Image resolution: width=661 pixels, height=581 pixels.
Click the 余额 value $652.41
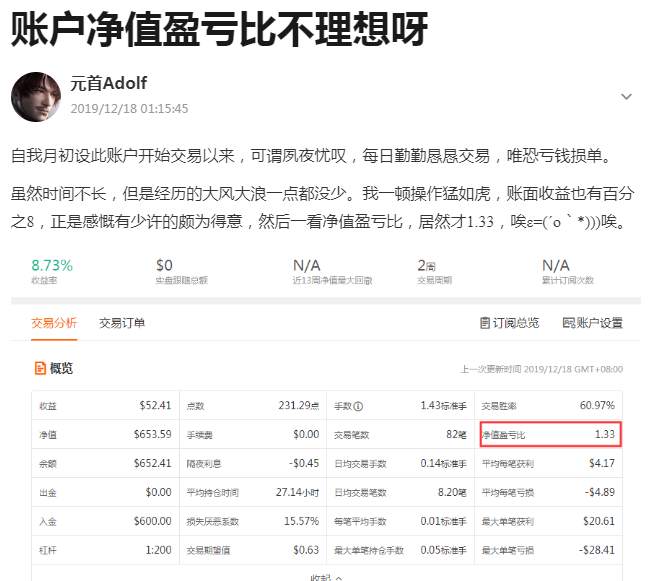[152, 463]
